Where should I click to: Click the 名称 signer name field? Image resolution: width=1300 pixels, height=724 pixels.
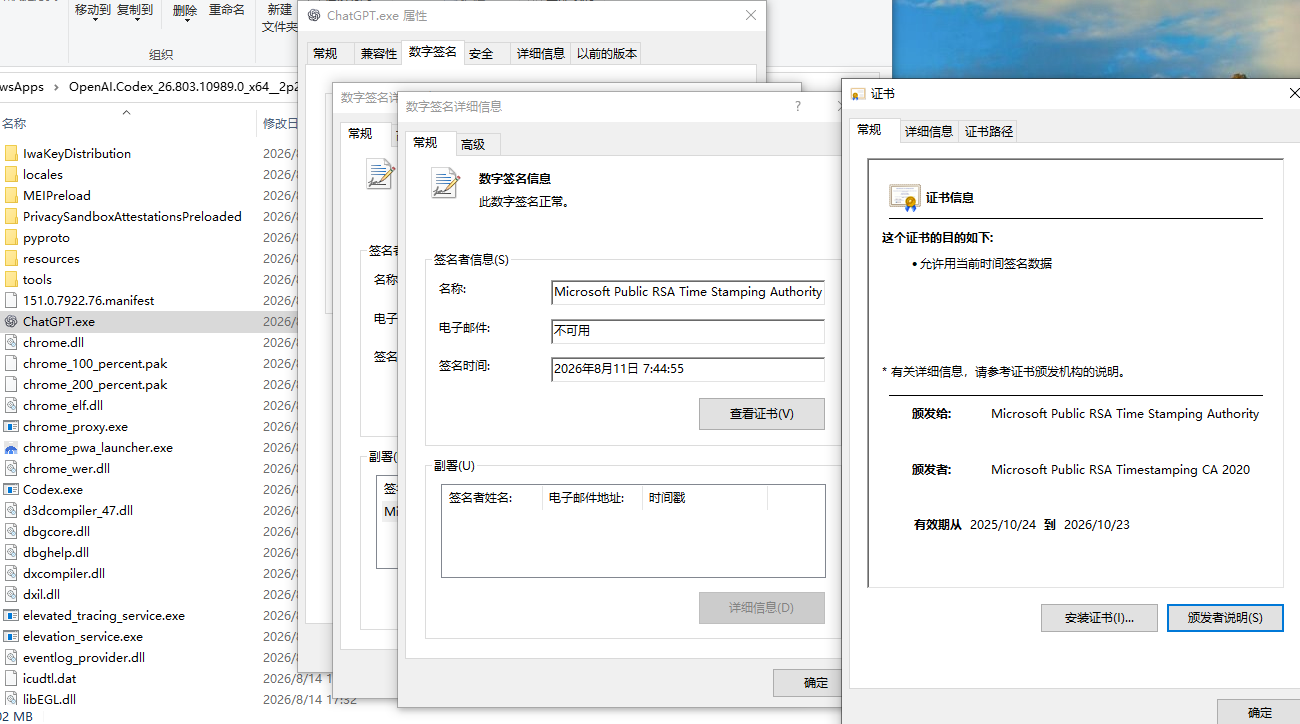[688, 292]
